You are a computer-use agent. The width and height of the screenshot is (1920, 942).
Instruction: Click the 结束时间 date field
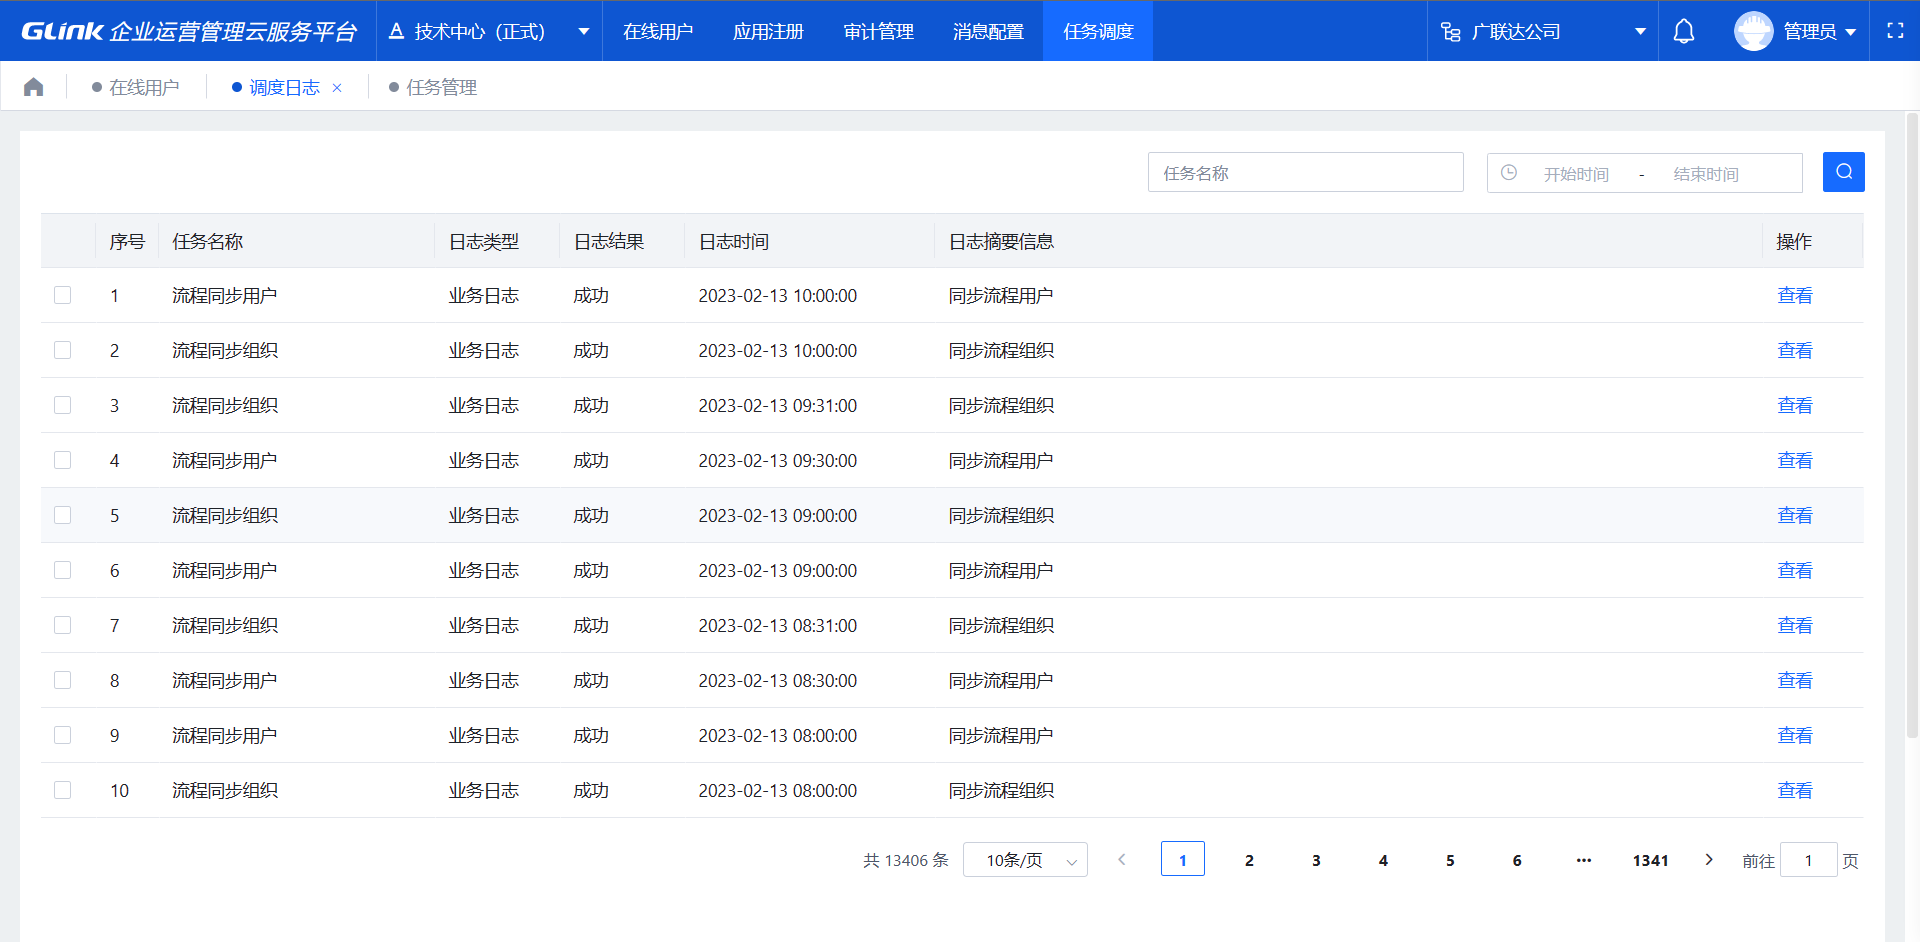1706,174
